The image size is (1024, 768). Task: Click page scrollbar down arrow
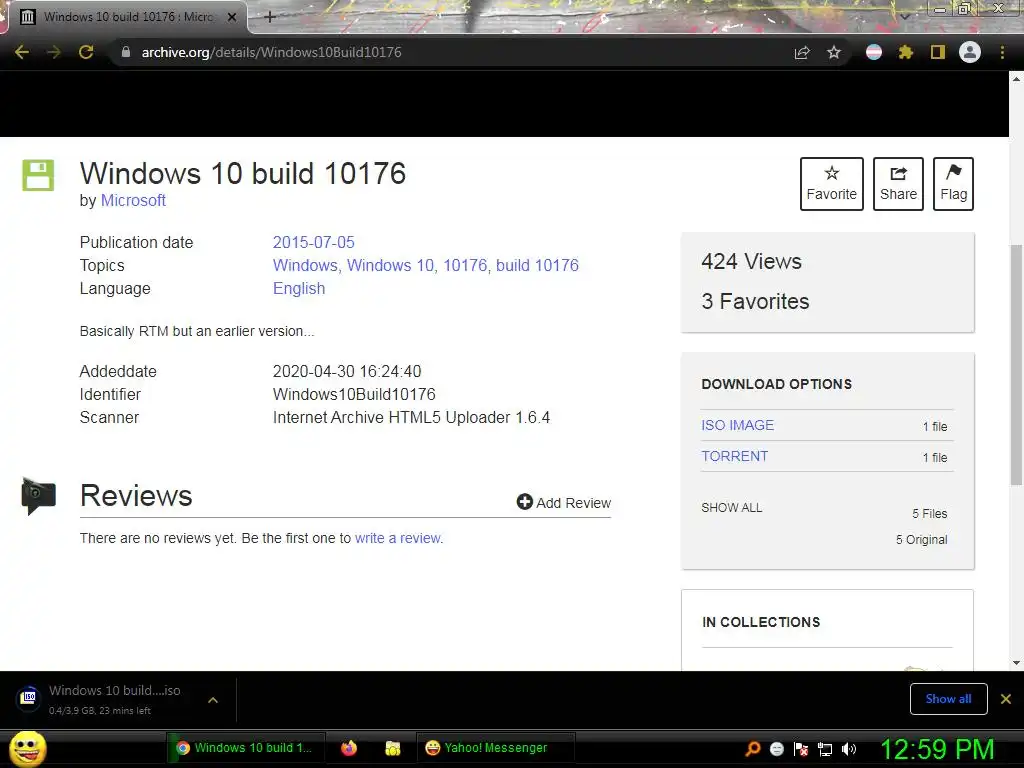(1016, 663)
